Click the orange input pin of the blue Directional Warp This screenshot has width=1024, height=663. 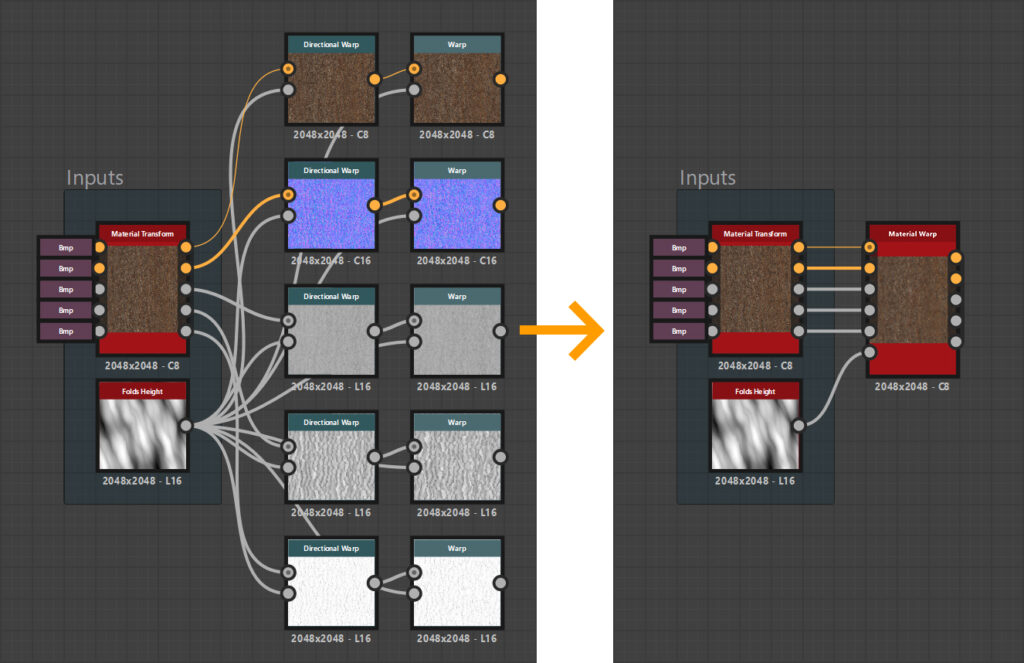pyautogui.click(x=288, y=194)
